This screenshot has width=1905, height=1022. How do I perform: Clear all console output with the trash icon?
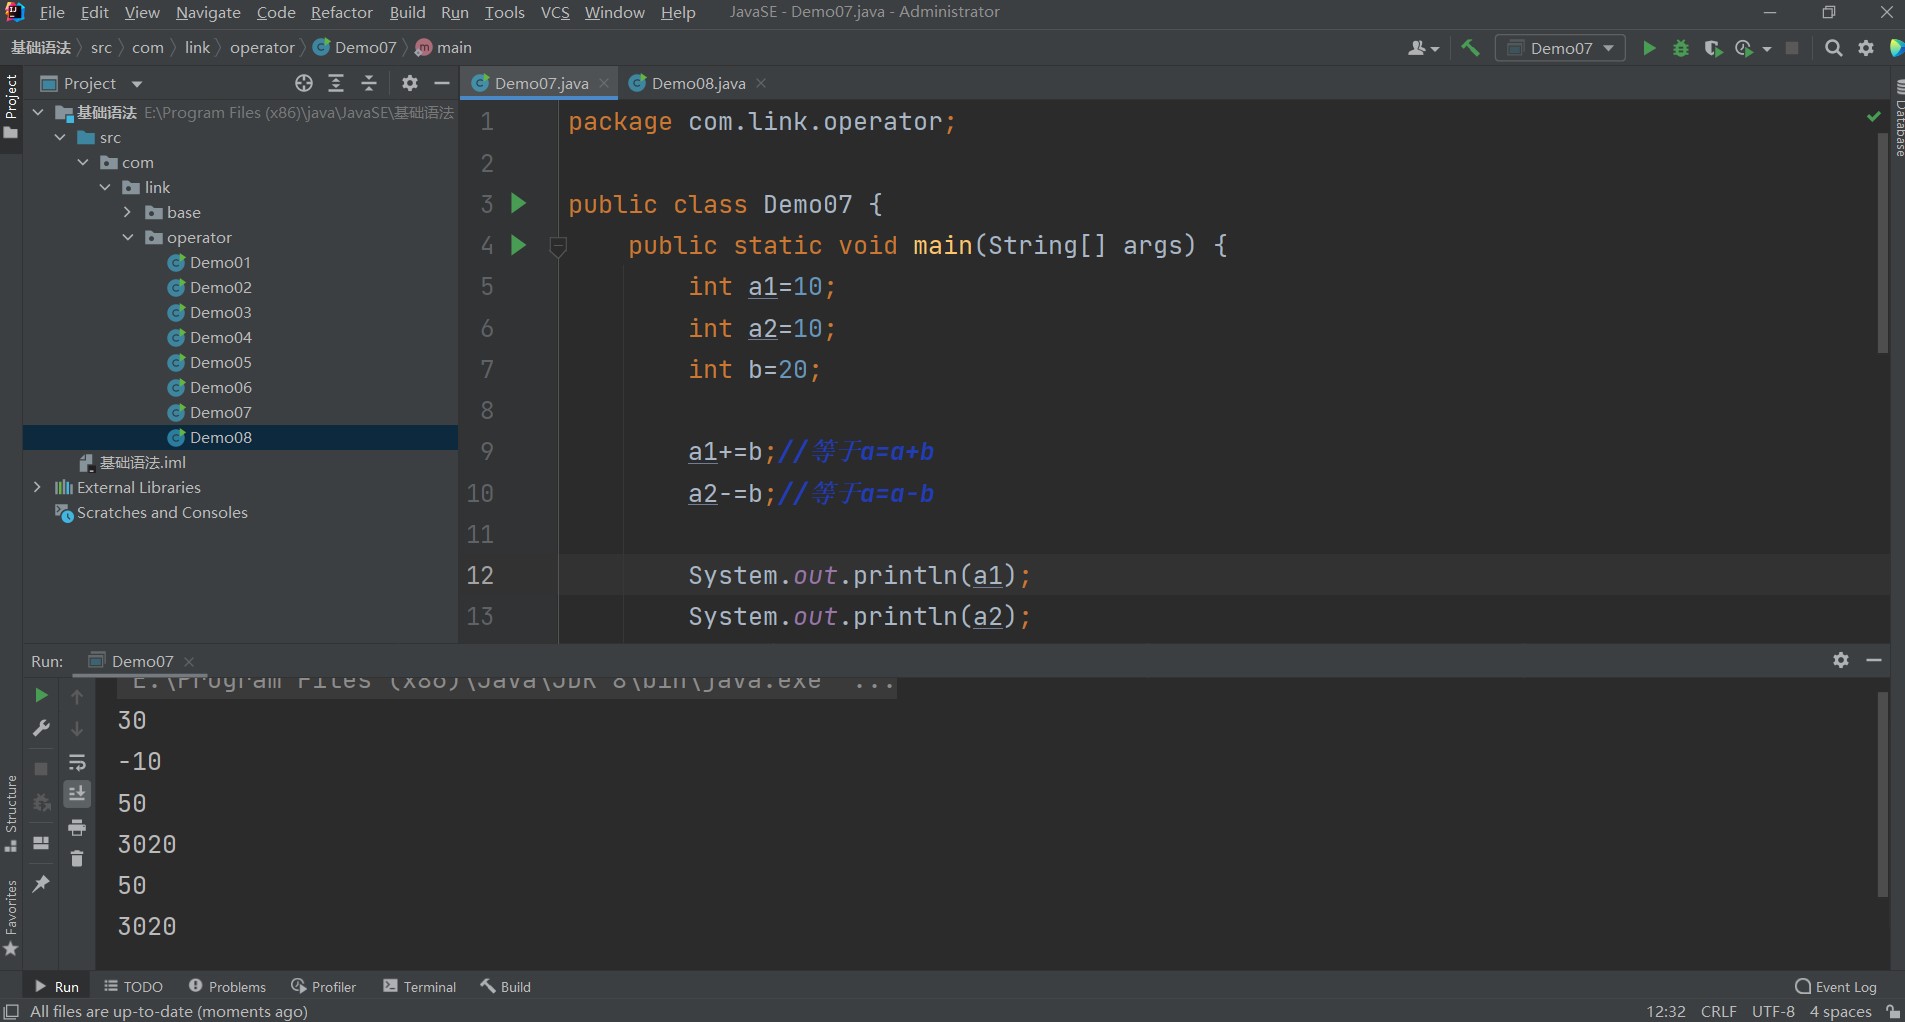tap(77, 859)
